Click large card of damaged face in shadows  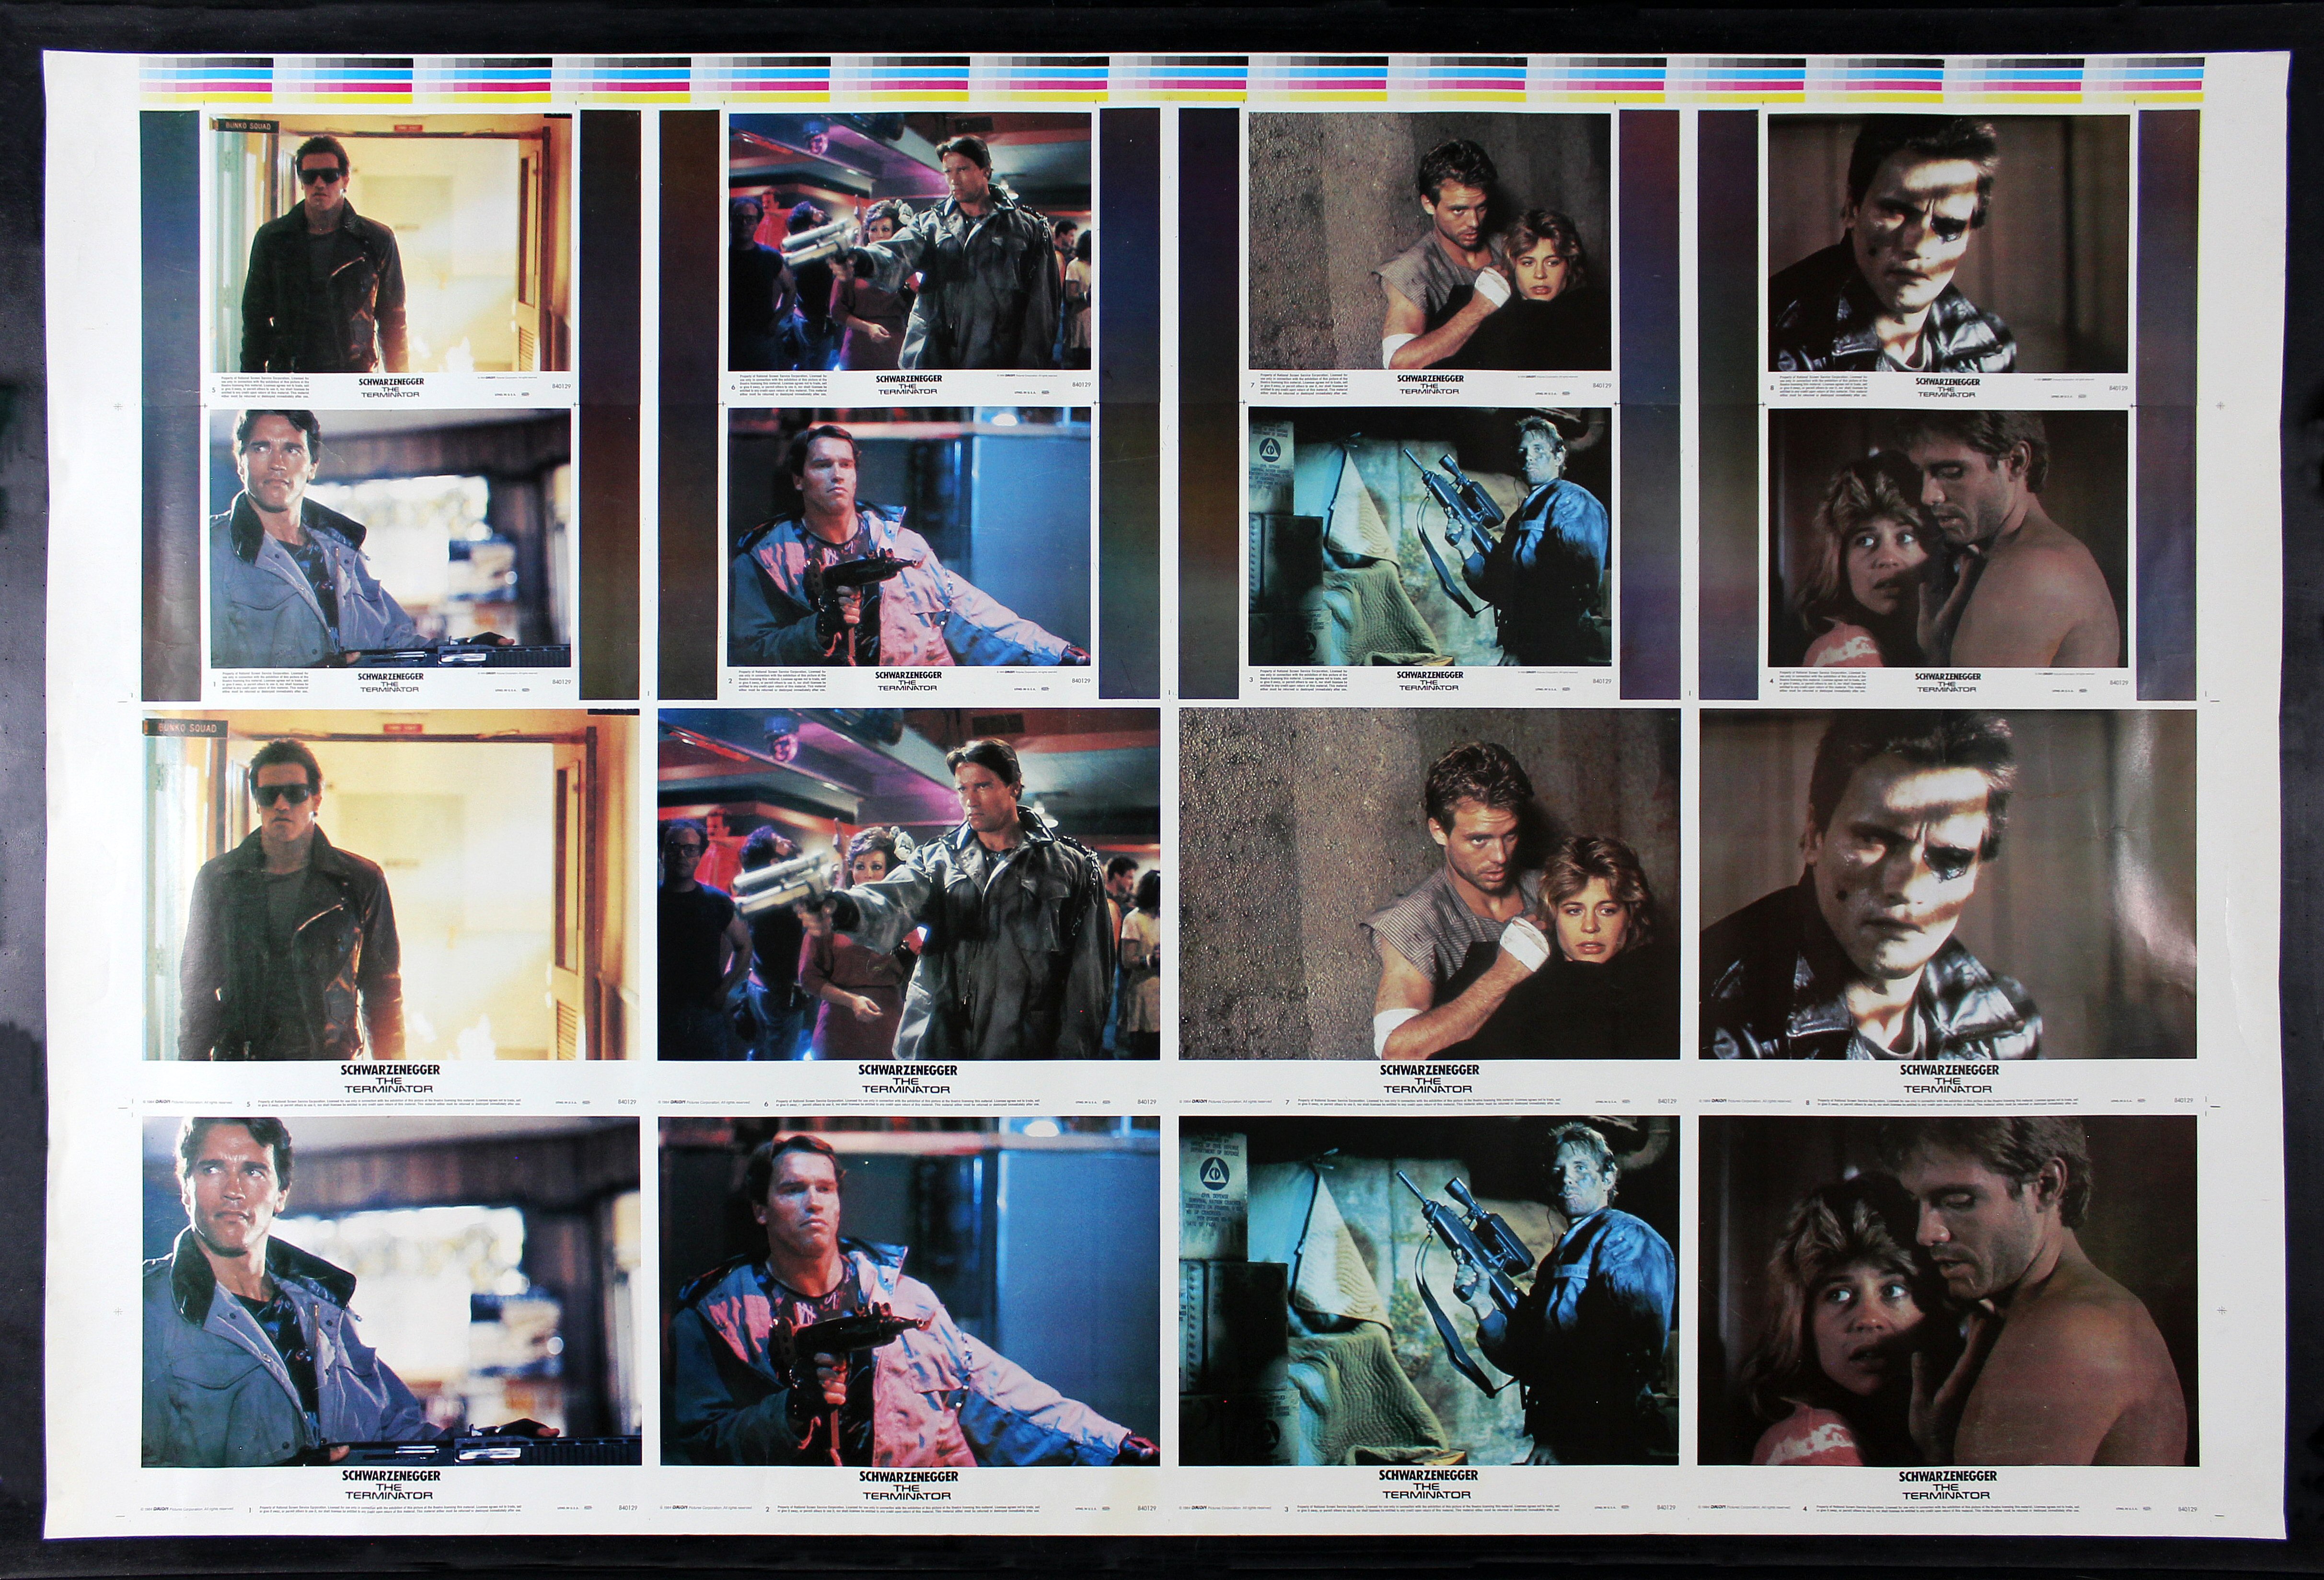[x=1947, y=885]
